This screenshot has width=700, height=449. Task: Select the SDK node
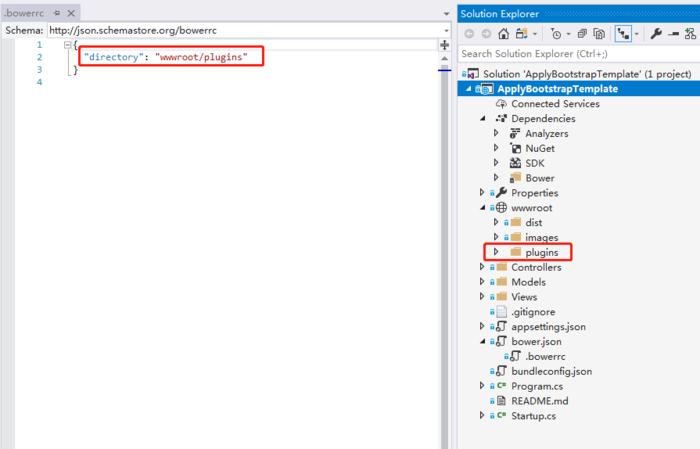click(x=535, y=163)
